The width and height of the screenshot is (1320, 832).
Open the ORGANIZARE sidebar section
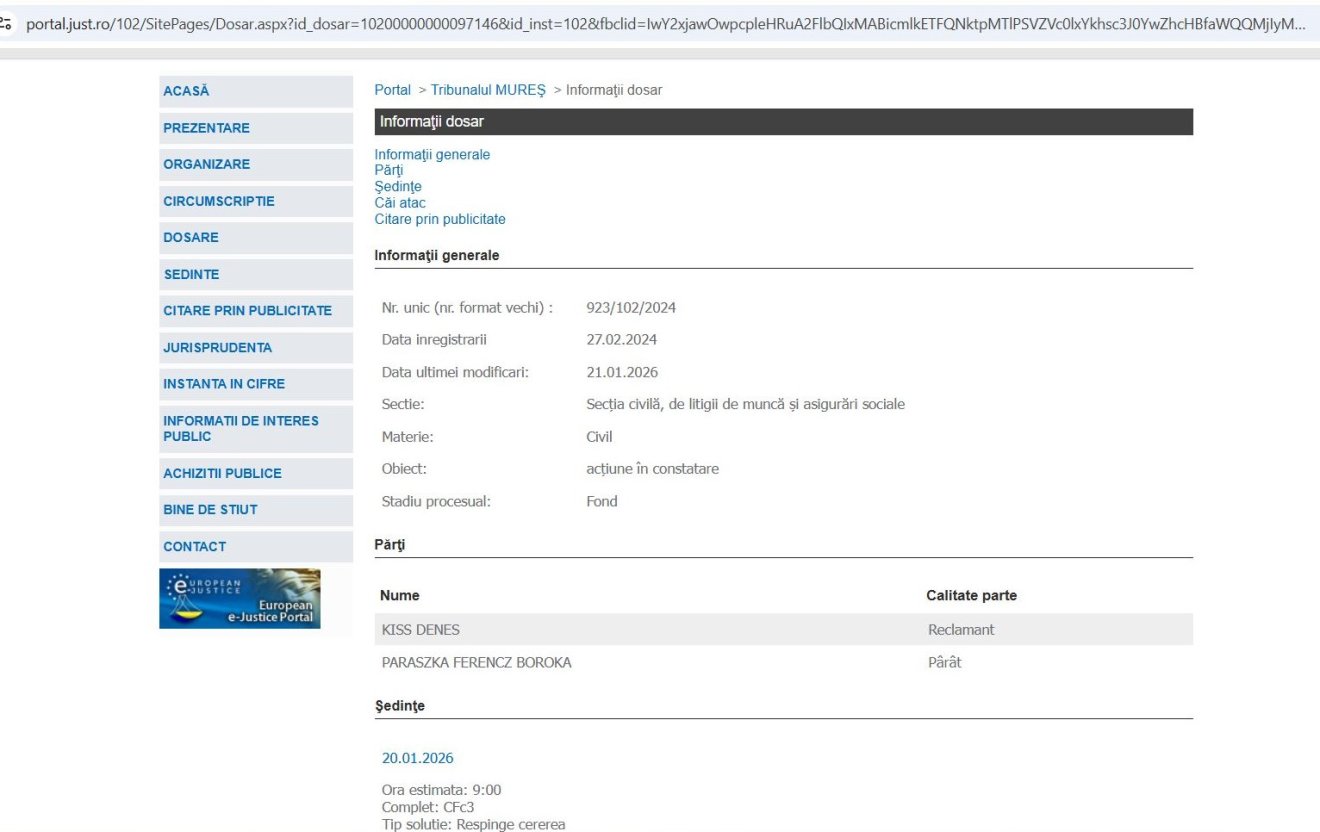[207, 164]
